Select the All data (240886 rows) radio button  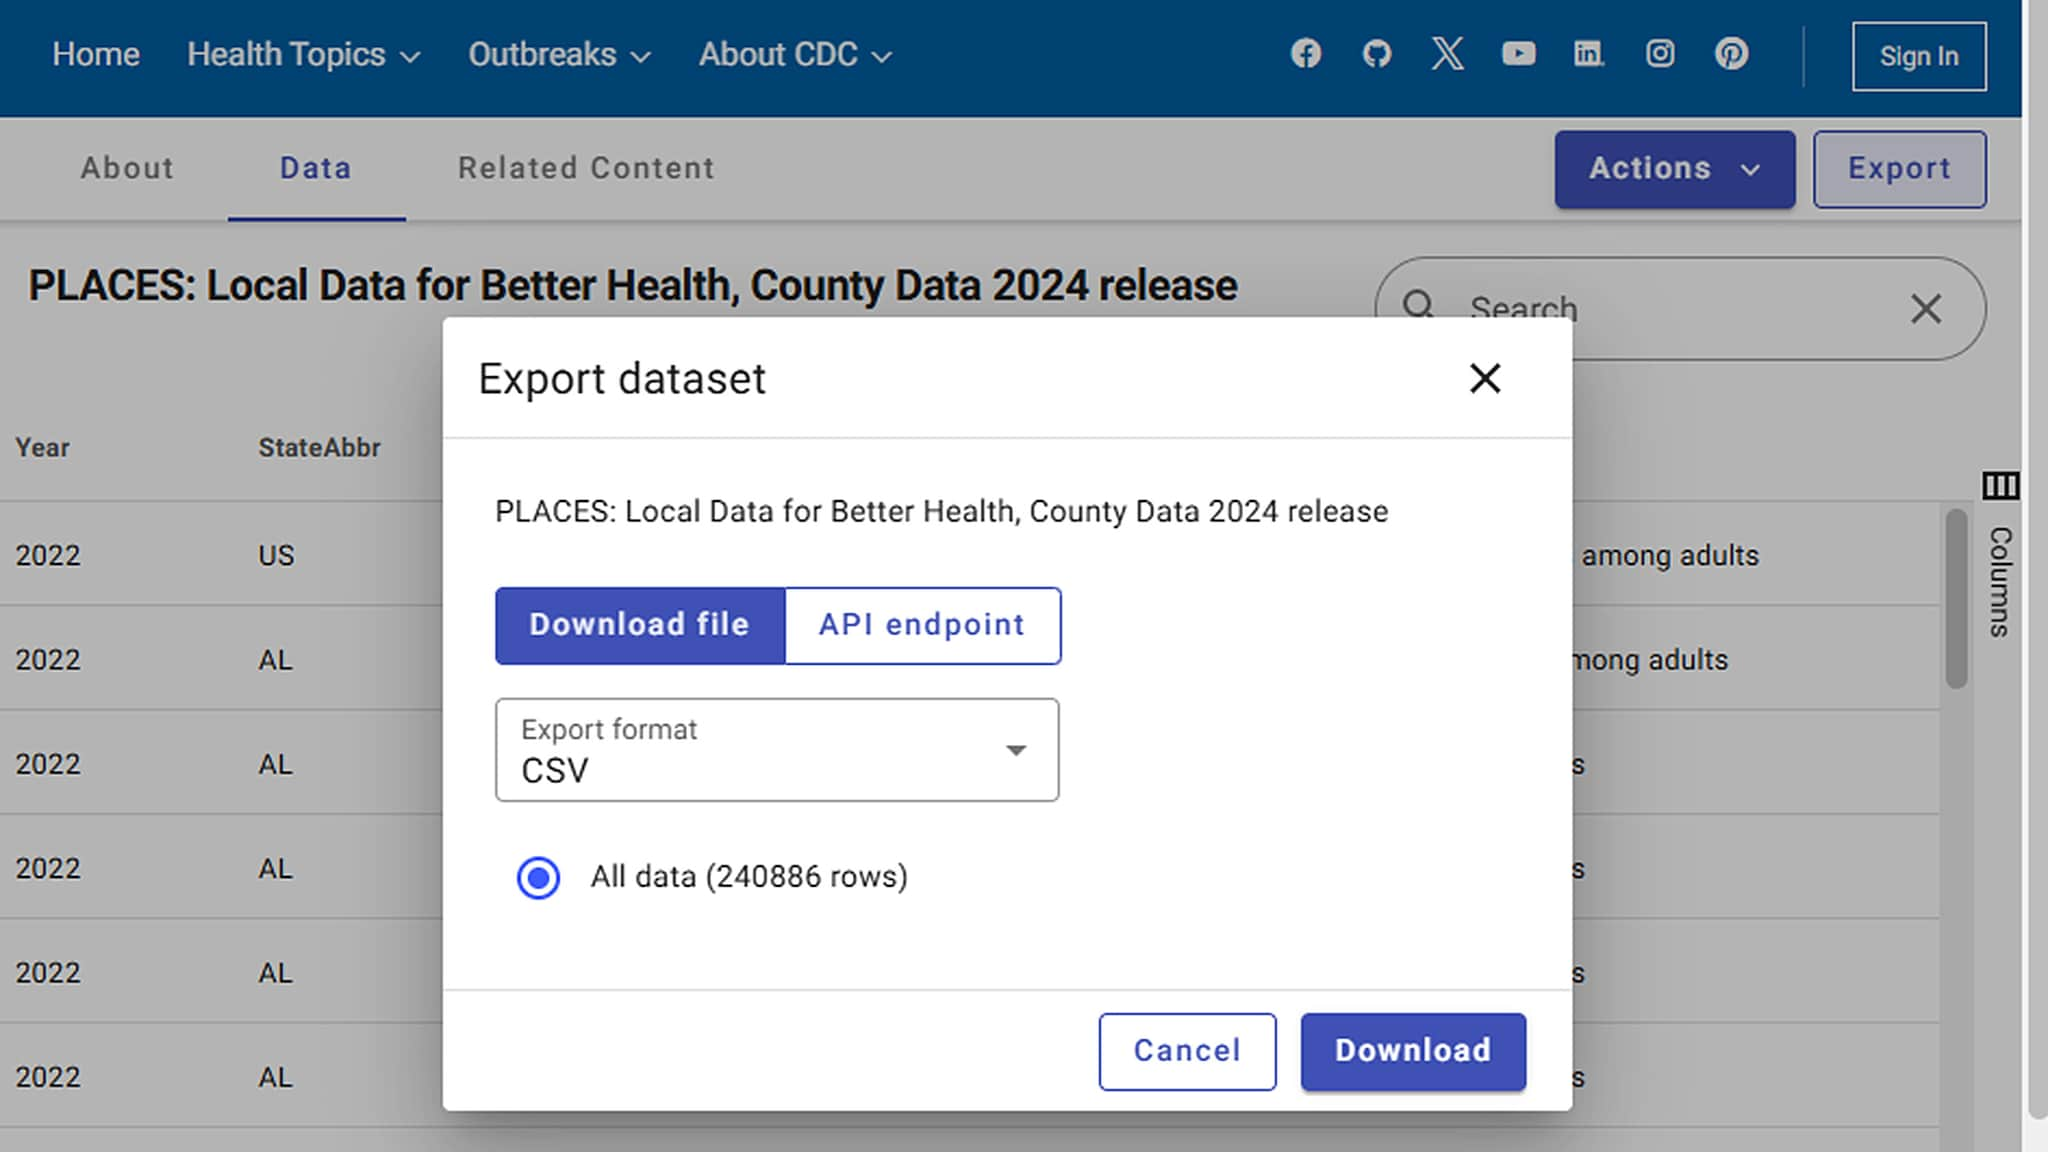tap(537, 876)
